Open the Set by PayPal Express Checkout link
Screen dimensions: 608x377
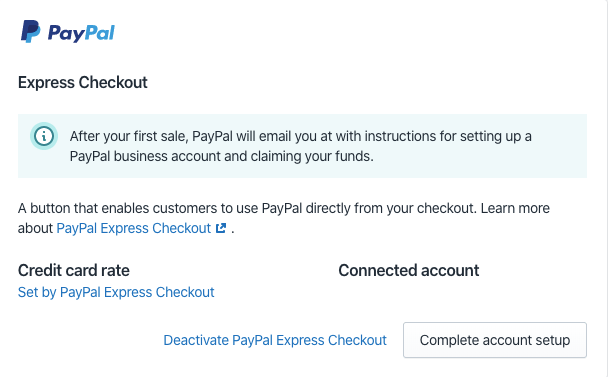(116, 292)
